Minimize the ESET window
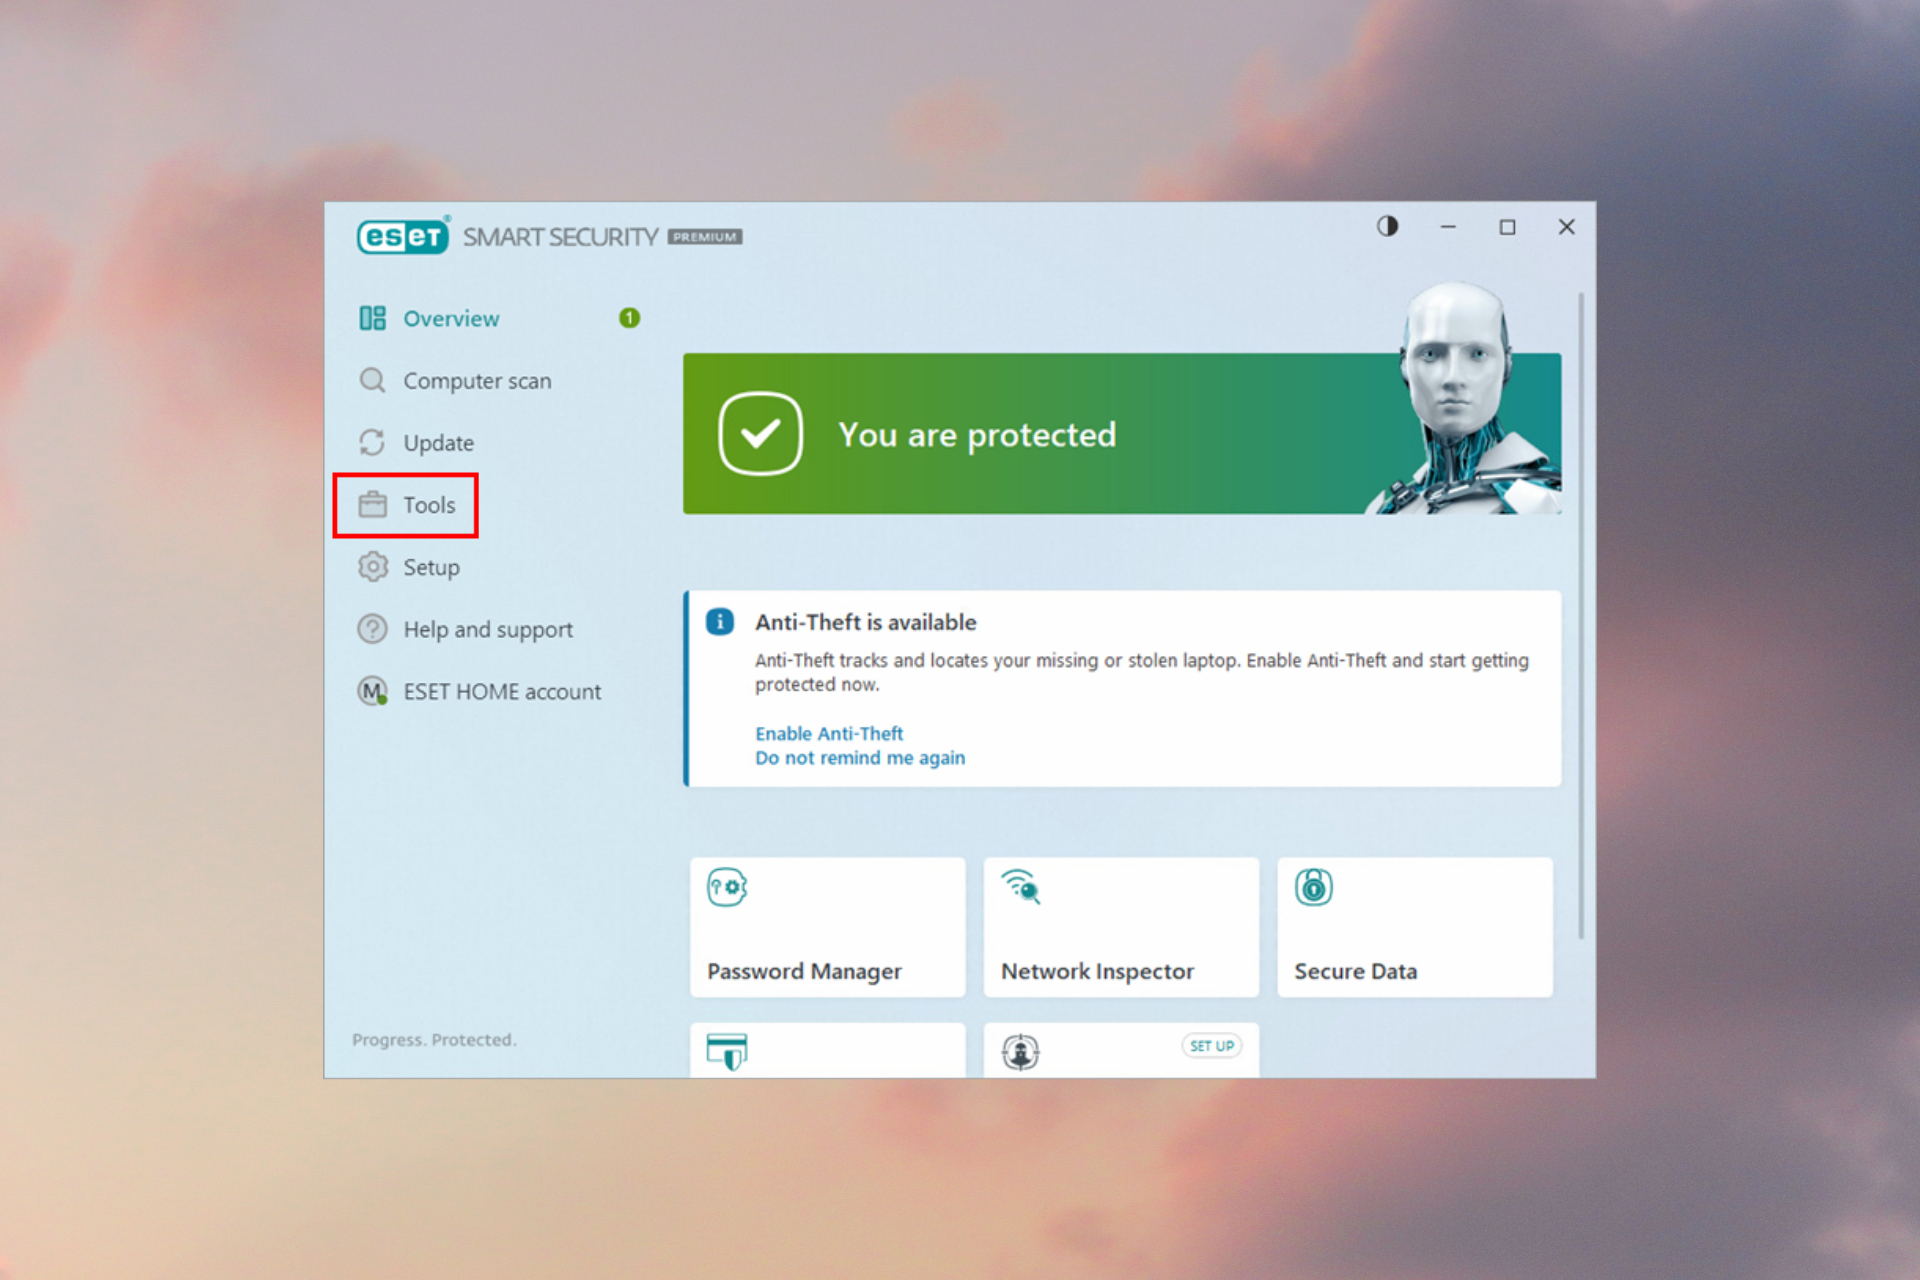This screenshot has width=1920, height=1280. (x=1447, y=227)
